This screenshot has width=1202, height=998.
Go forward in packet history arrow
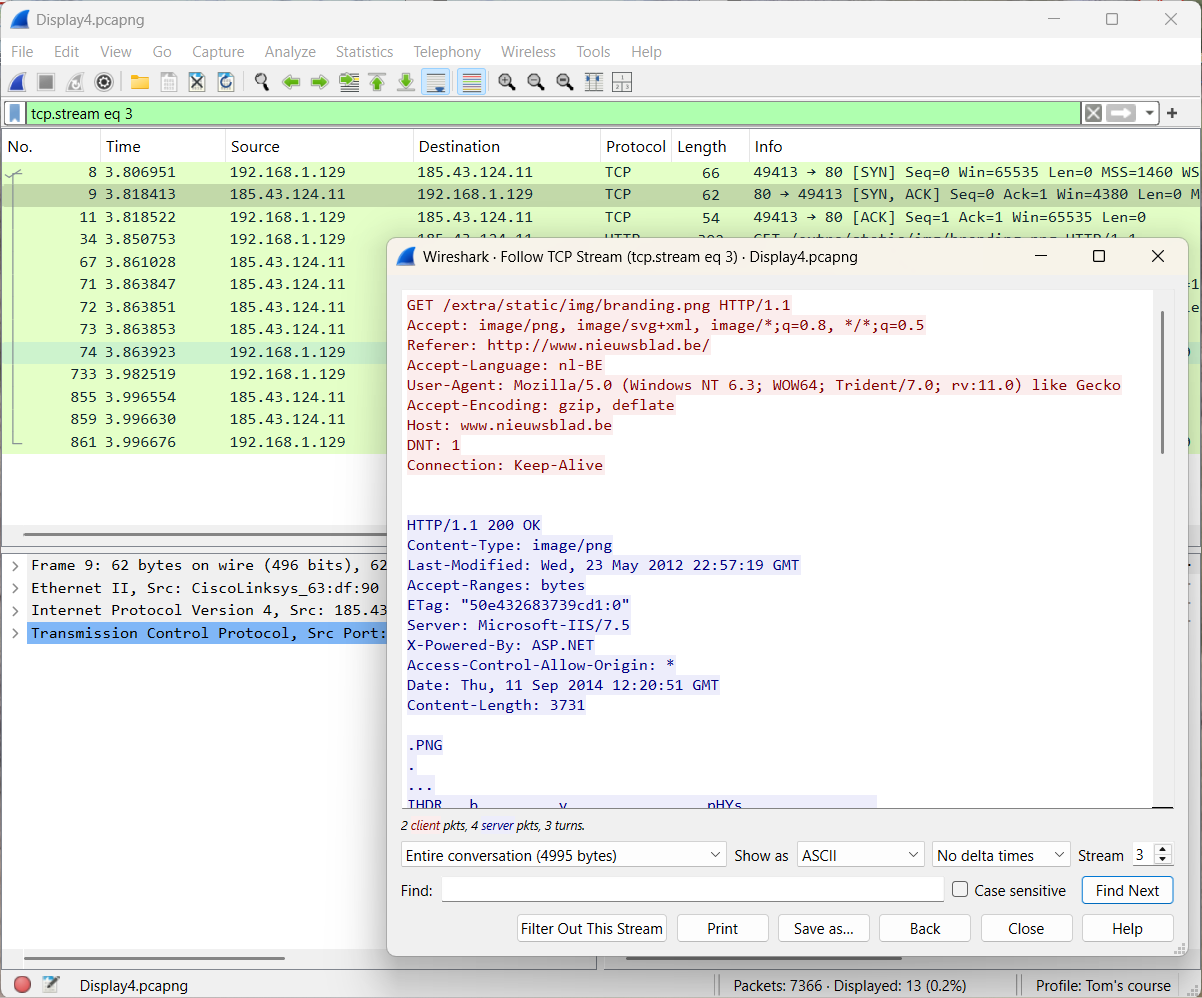point(320,82)
